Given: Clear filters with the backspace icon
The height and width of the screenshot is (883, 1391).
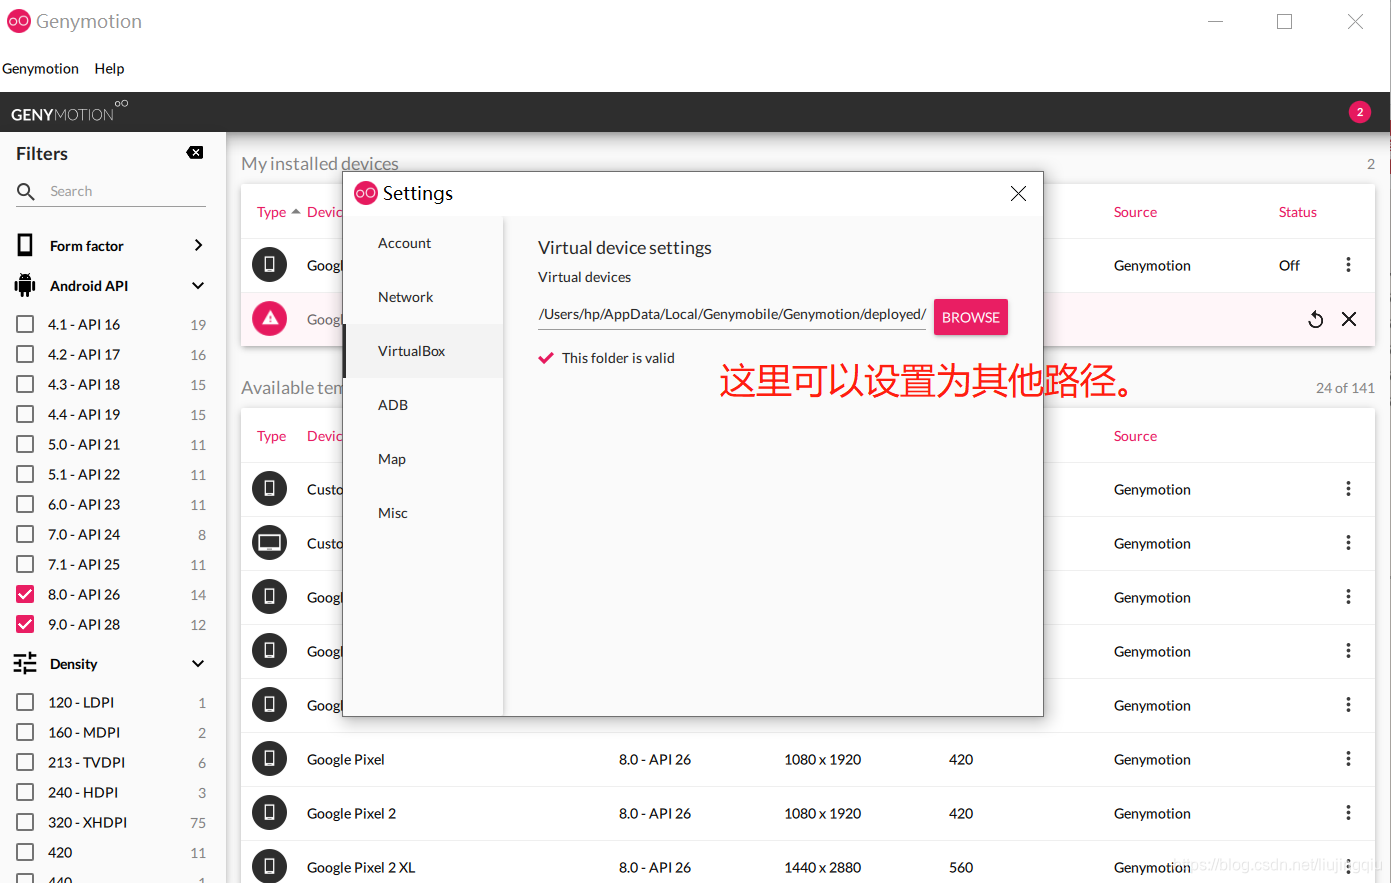Looking at the screenshot, I should point(195,153).
